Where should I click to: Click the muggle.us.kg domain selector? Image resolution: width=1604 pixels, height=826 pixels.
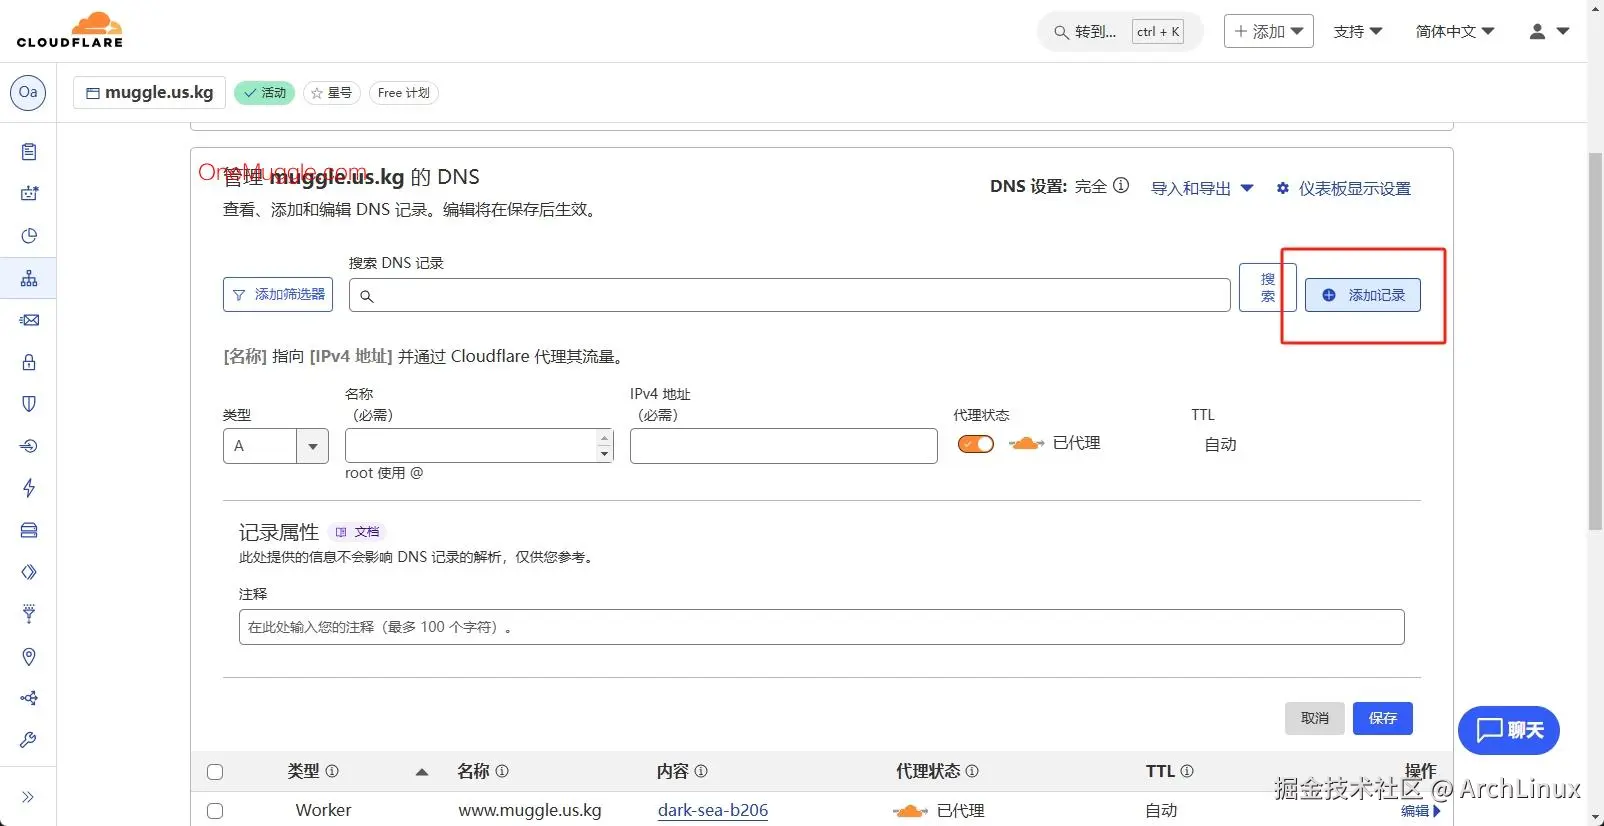point(150,92)
